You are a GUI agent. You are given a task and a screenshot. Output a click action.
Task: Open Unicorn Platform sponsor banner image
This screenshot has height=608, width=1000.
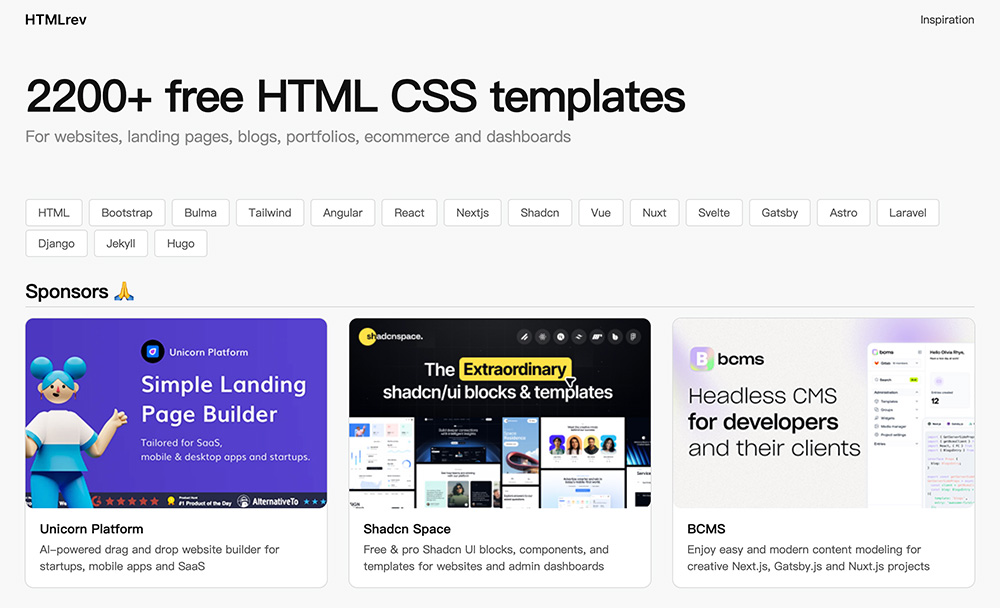coord(176,413)
